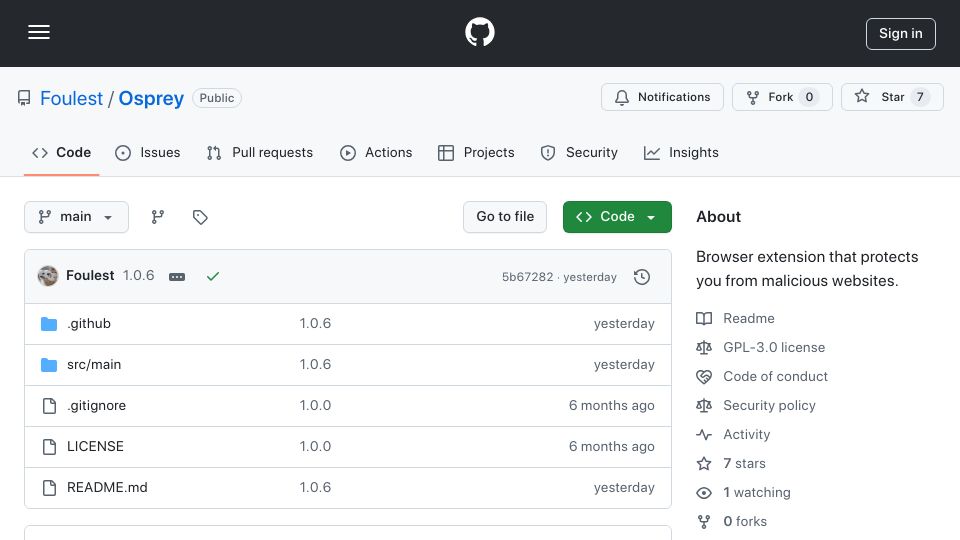Click the src/main folder icon
Image resolution: width=960 pixels, height=540 pixels.
49,365
